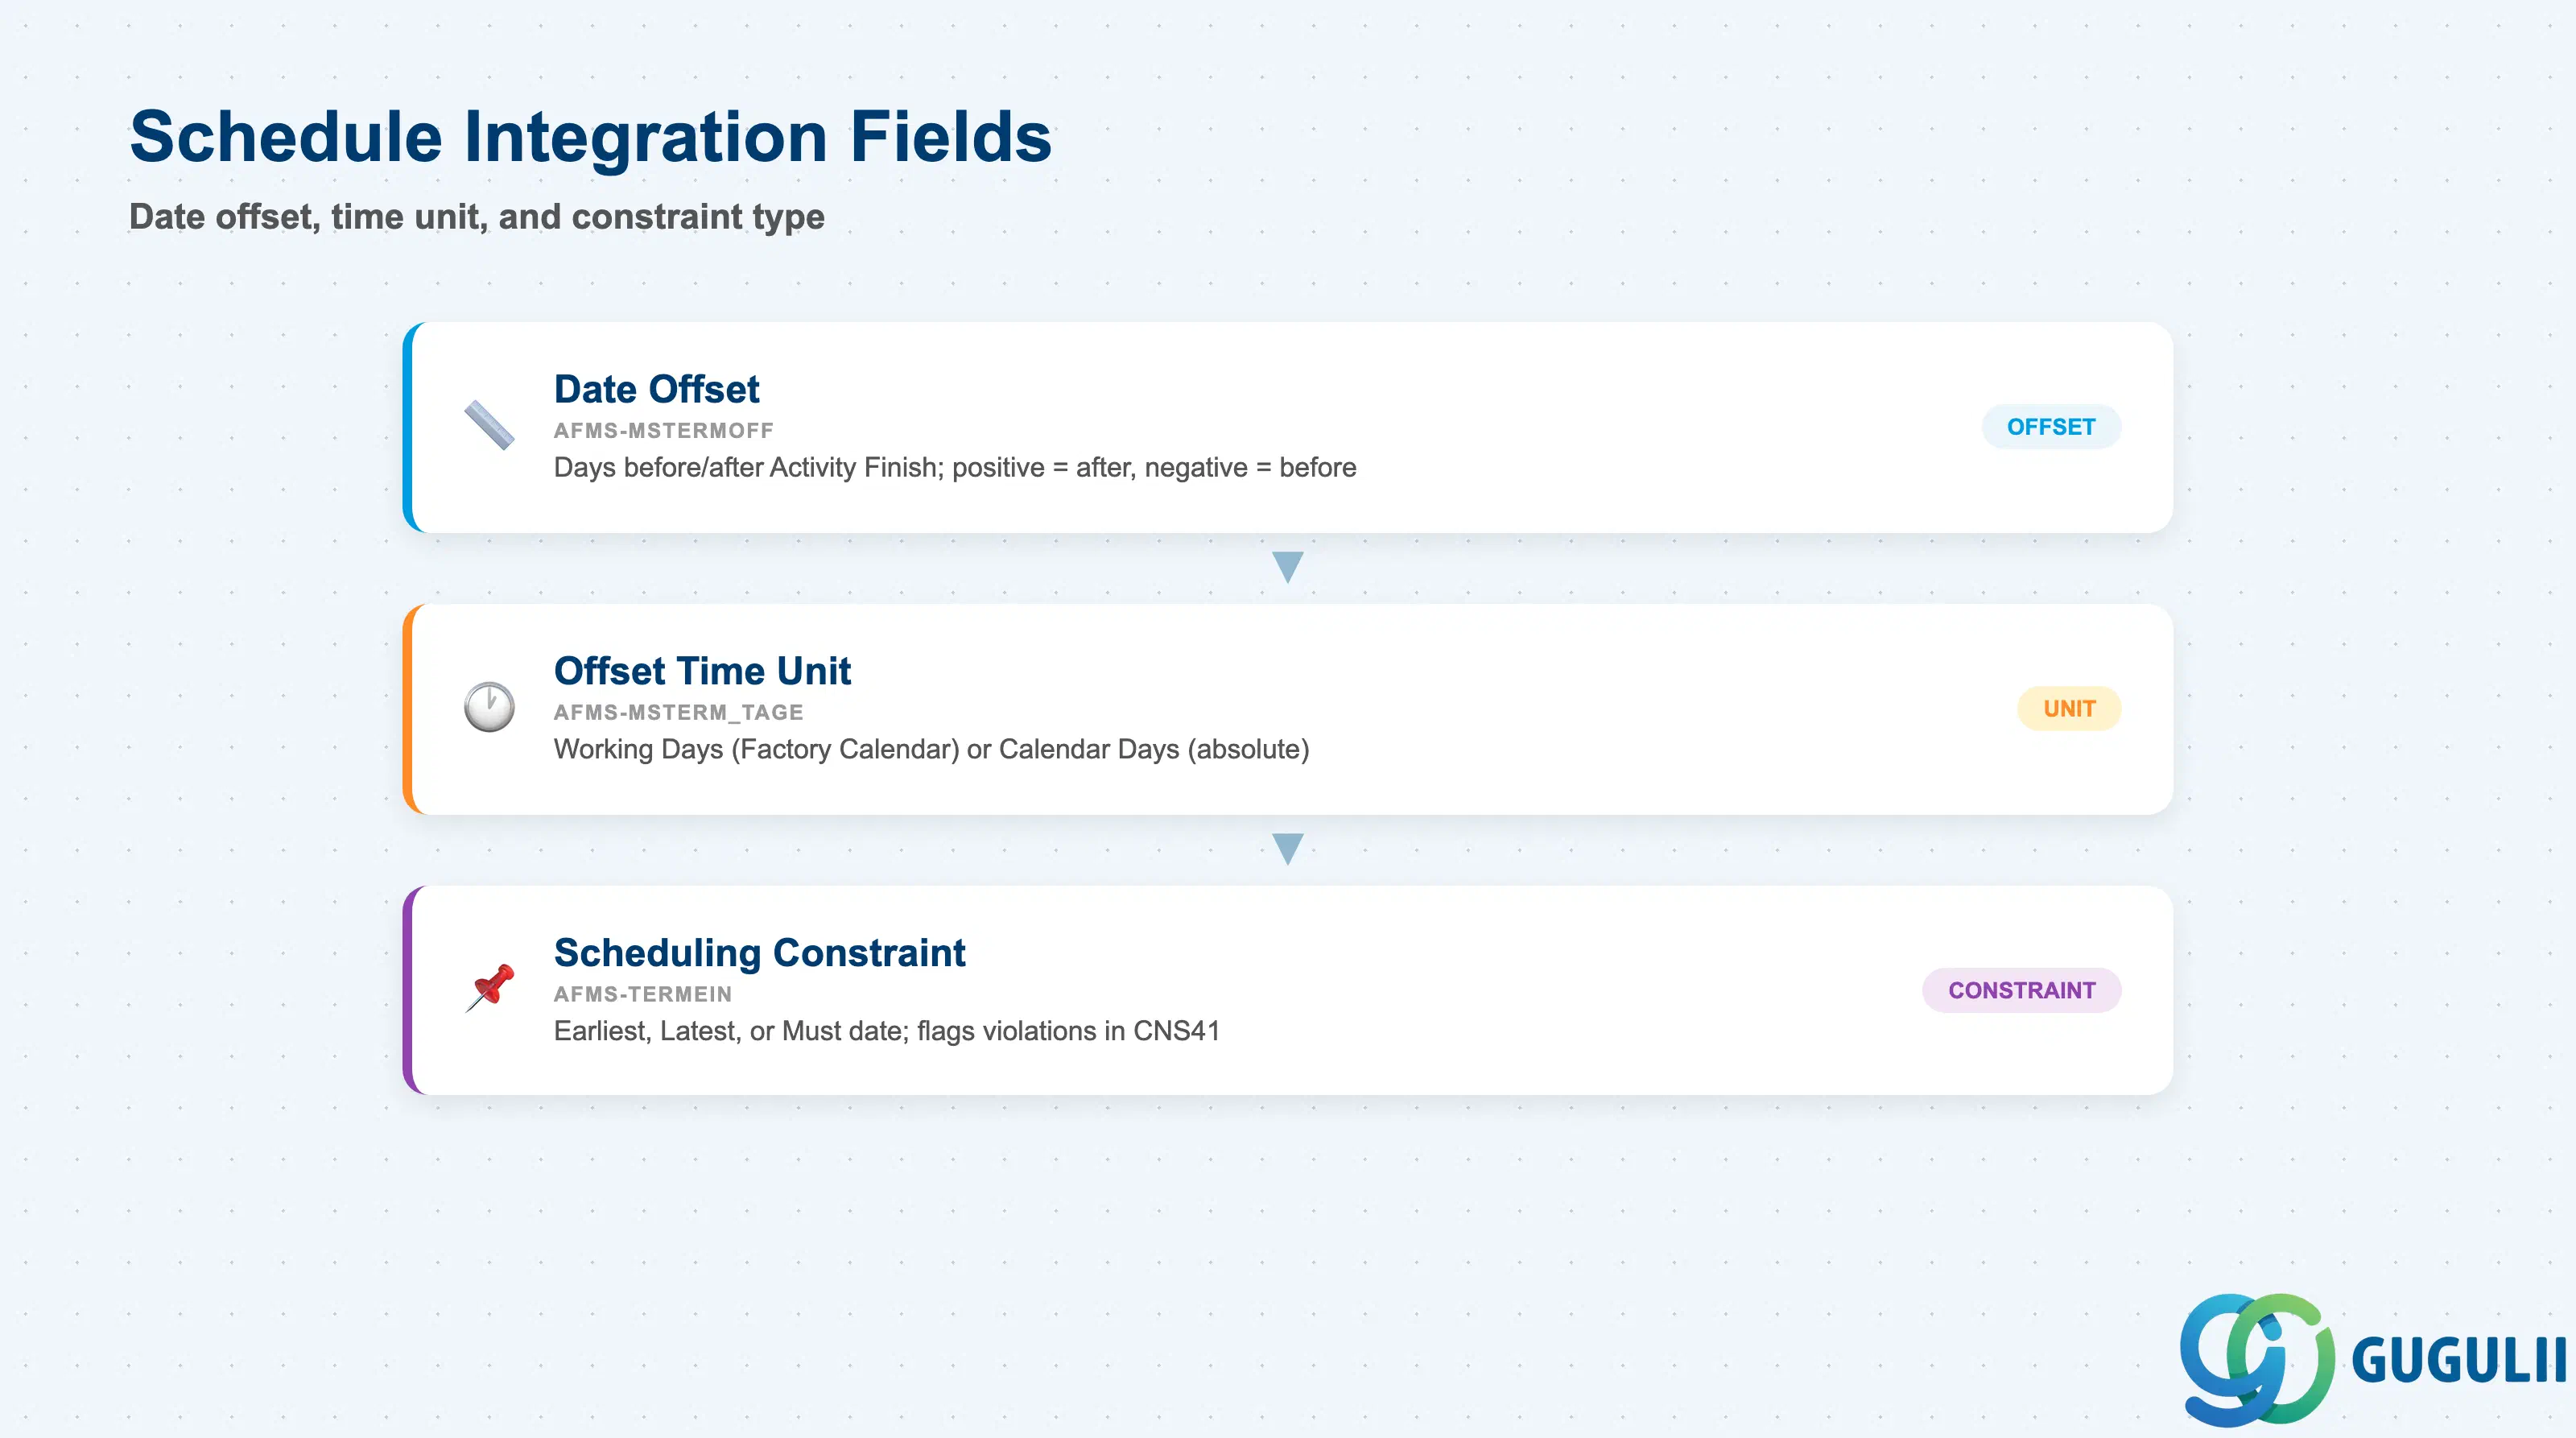Click the Date Offset card title
Screen dimensions: 2576x1438
(656, 389)
